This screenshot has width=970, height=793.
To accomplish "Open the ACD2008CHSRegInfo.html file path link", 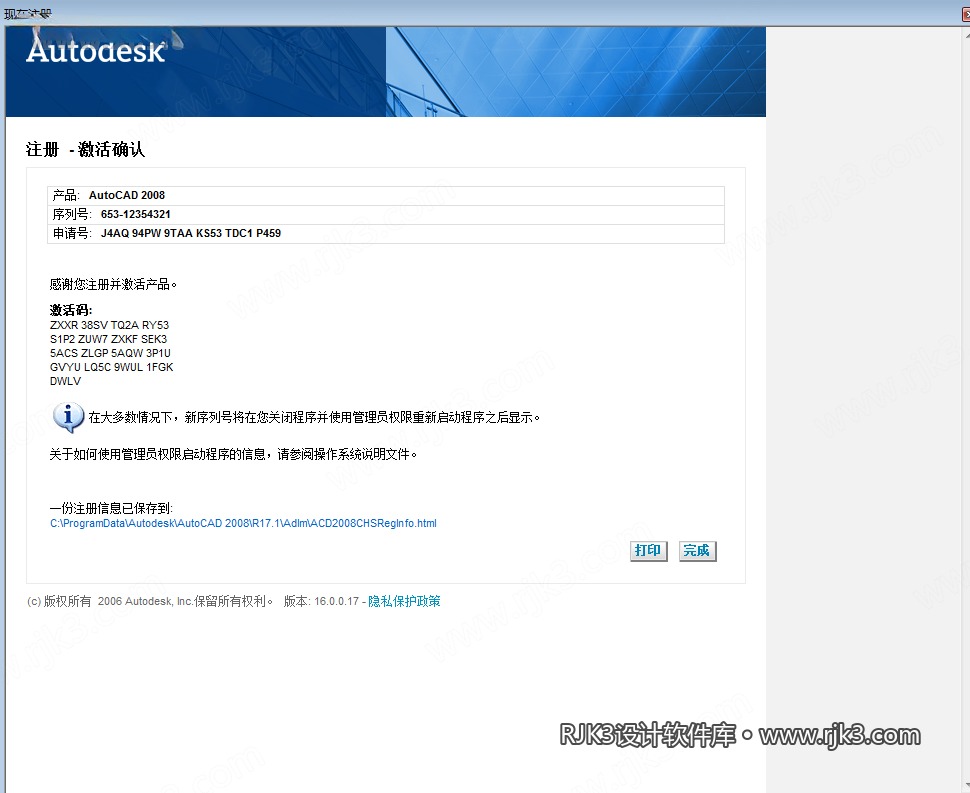I will [243, 523].
